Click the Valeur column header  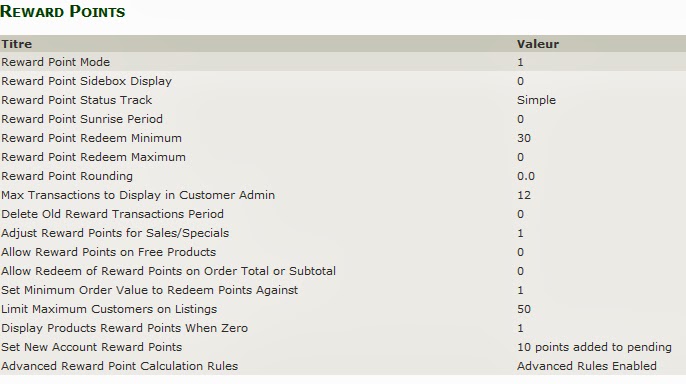click(538, 44)
